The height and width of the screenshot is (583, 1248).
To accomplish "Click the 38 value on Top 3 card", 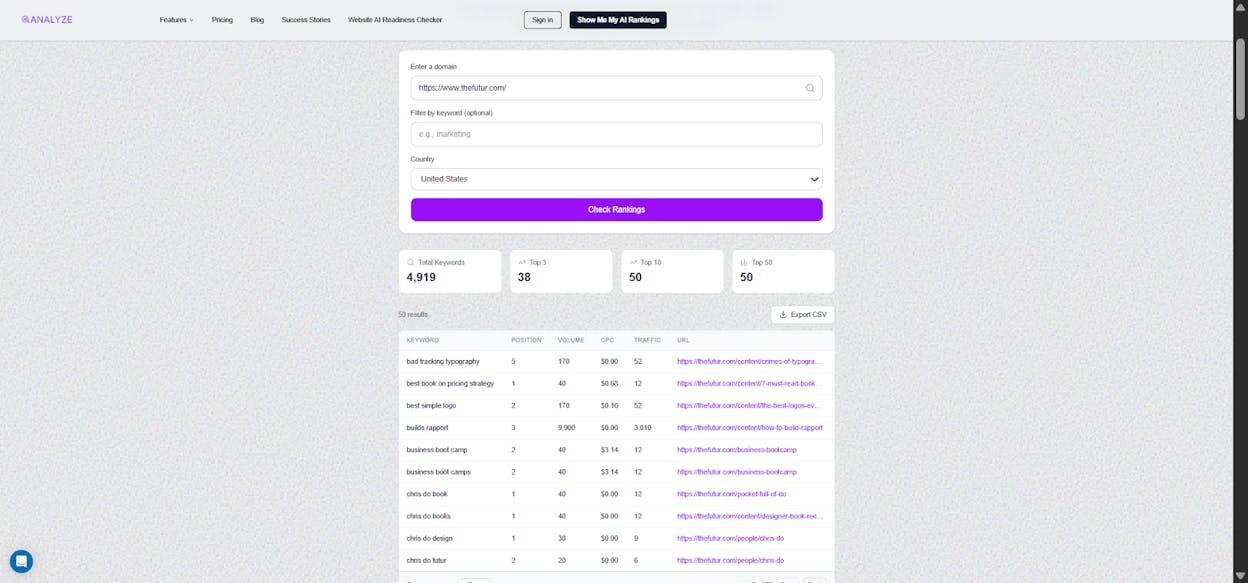I will click(x=524, y=277).
